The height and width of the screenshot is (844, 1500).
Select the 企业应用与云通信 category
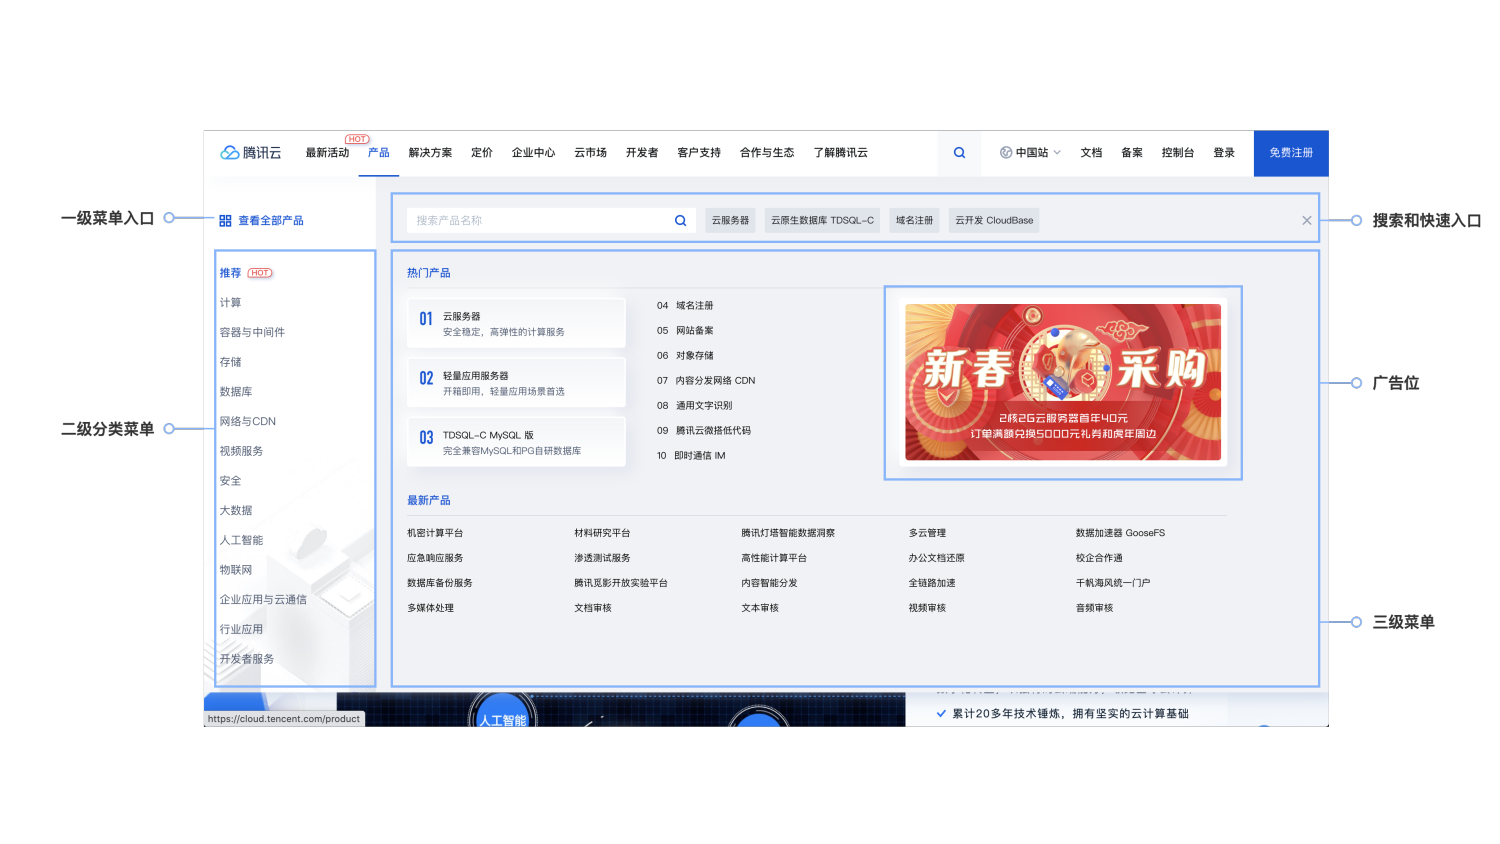(263, 600)
